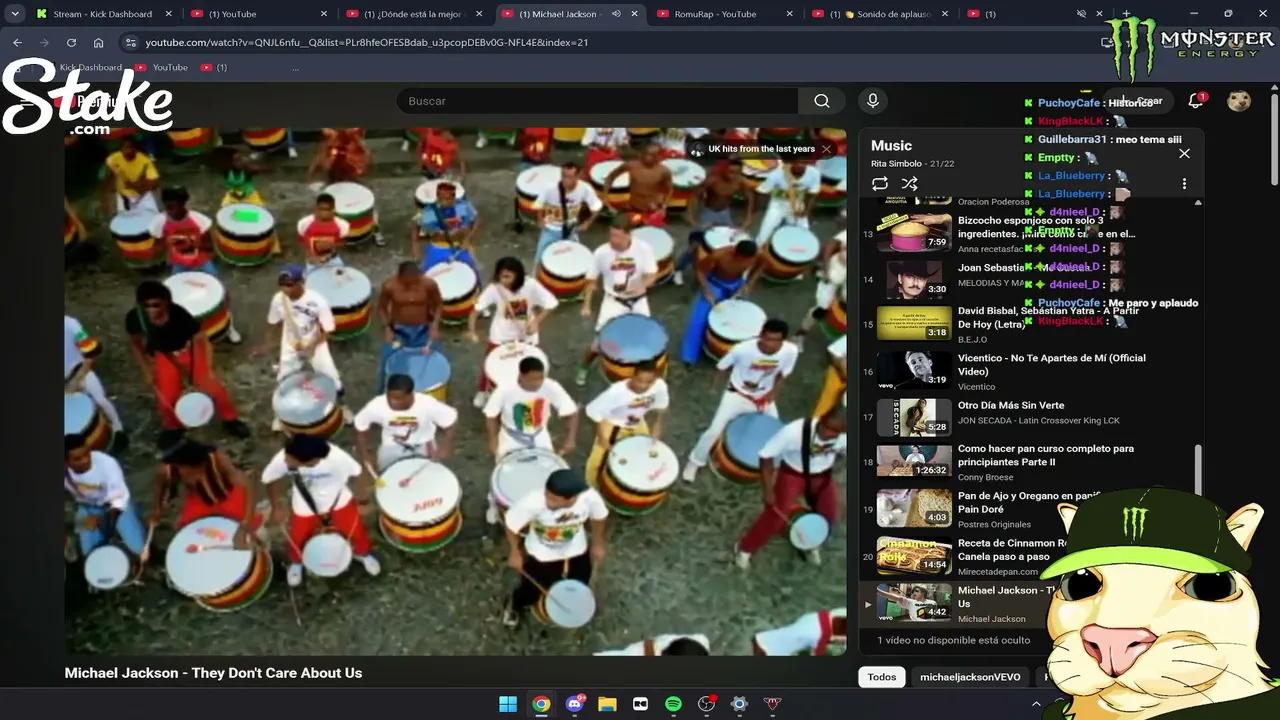View site information icon in address bar
Screen dimensions: 1280x720
click(129, 43)
